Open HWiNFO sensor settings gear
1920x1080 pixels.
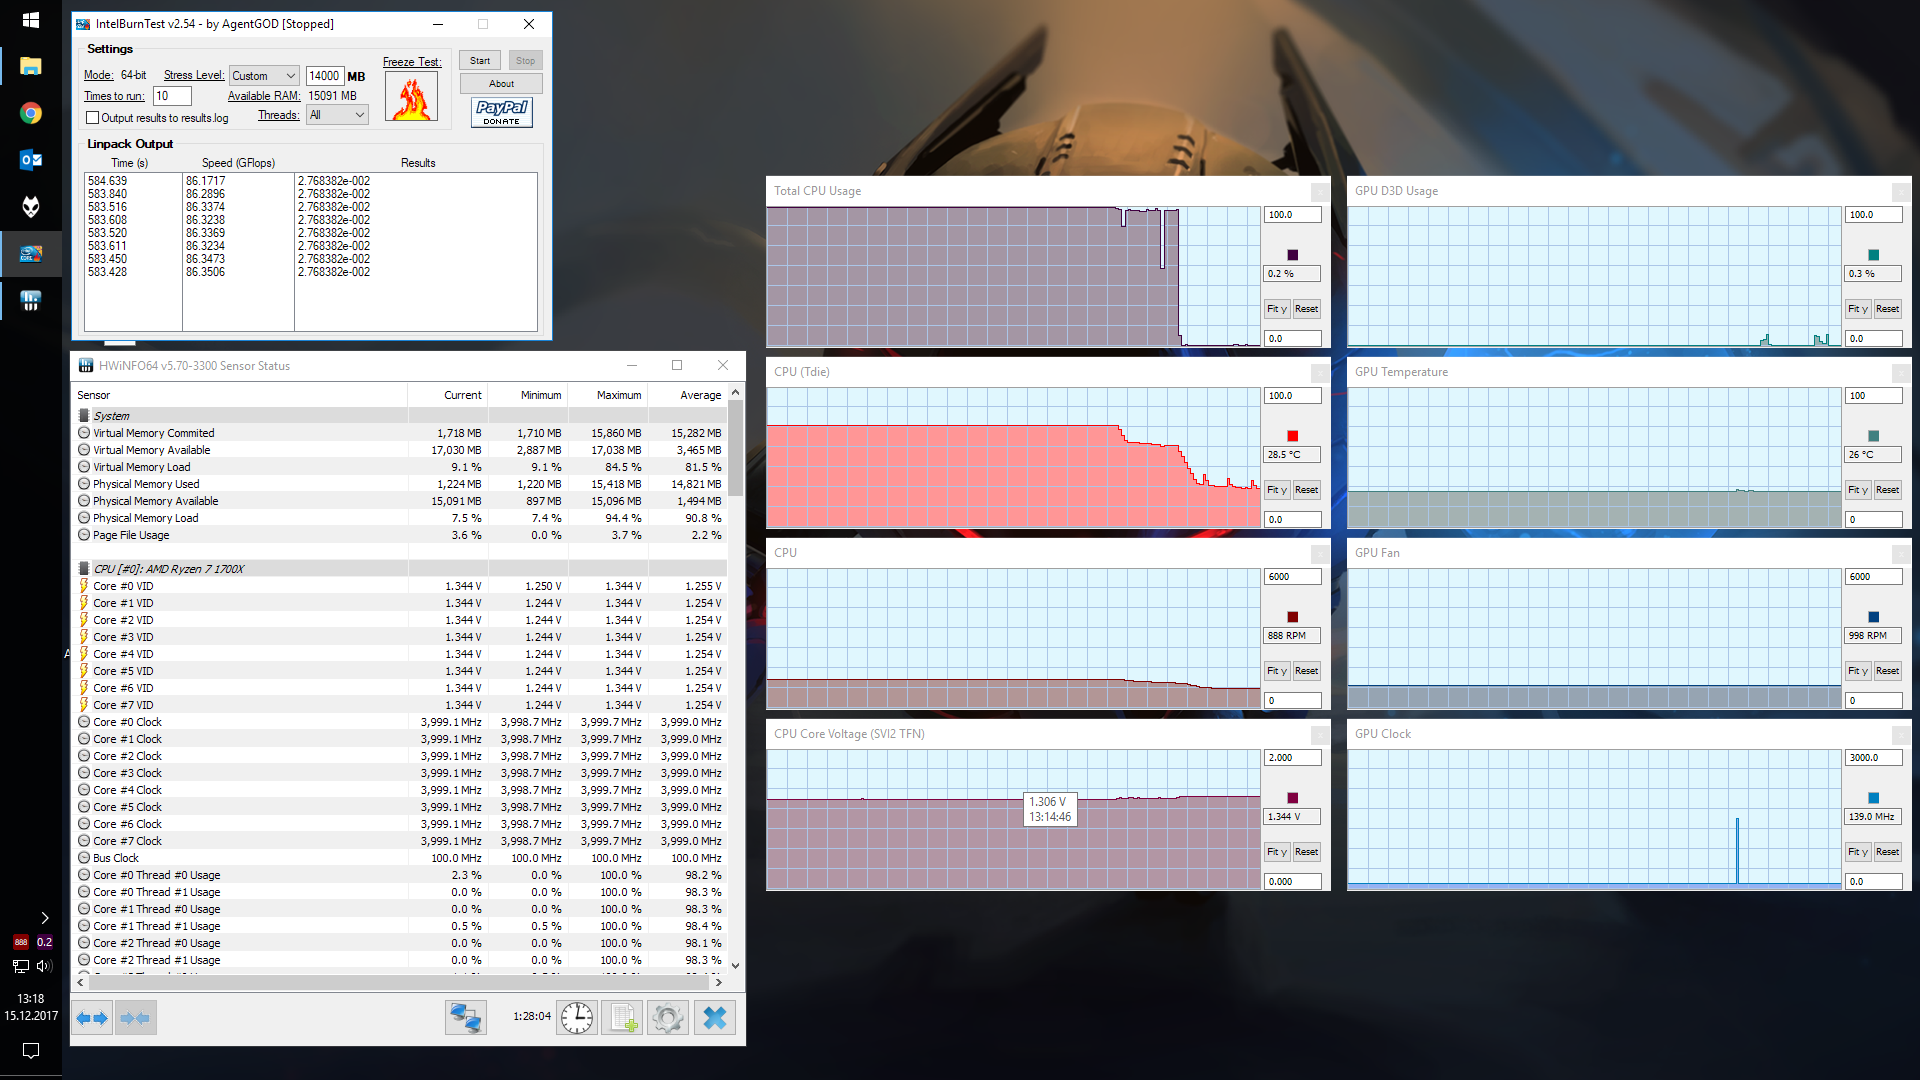point(668,1018)
